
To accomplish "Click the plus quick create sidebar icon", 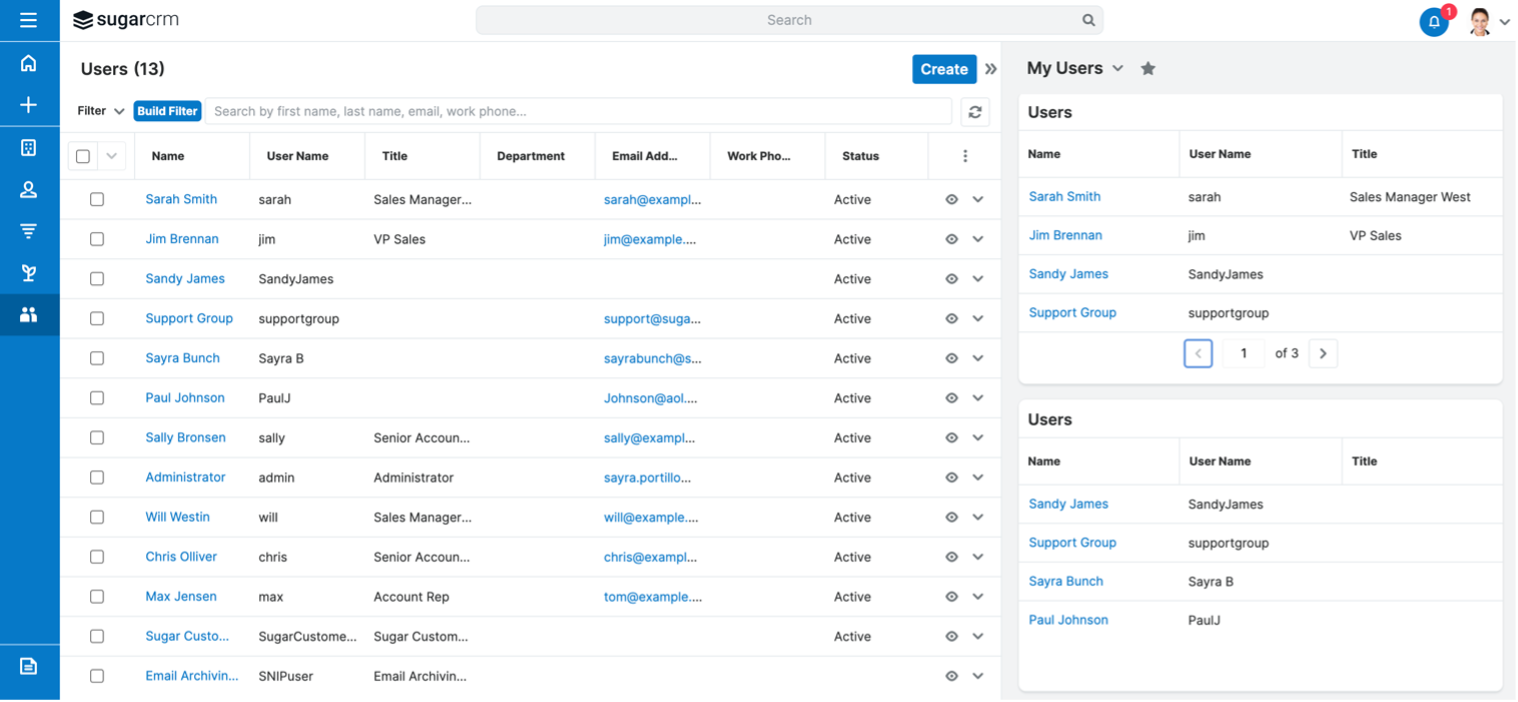I will coord(28,105).
